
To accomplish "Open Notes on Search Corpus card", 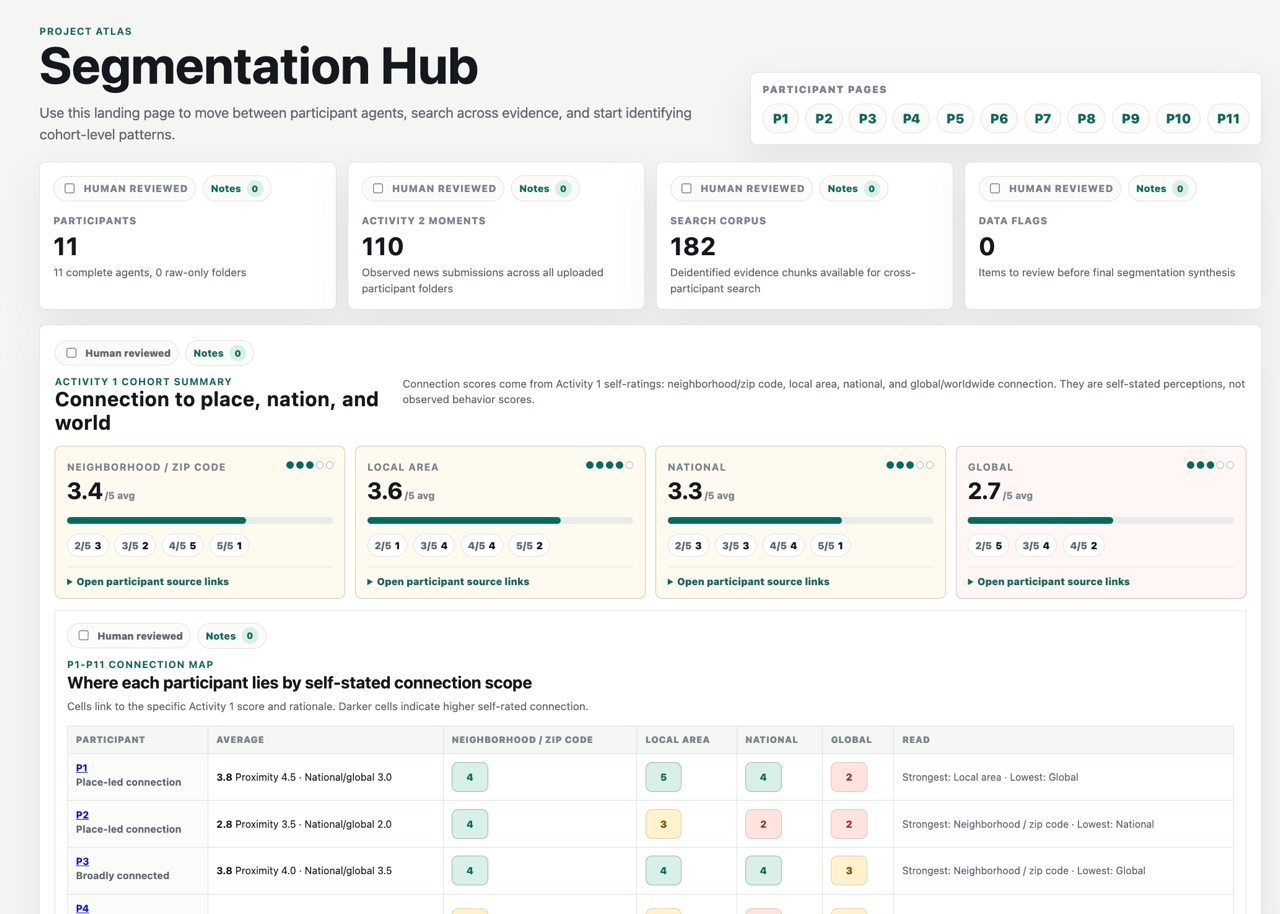I will click(x=853, y=188).
